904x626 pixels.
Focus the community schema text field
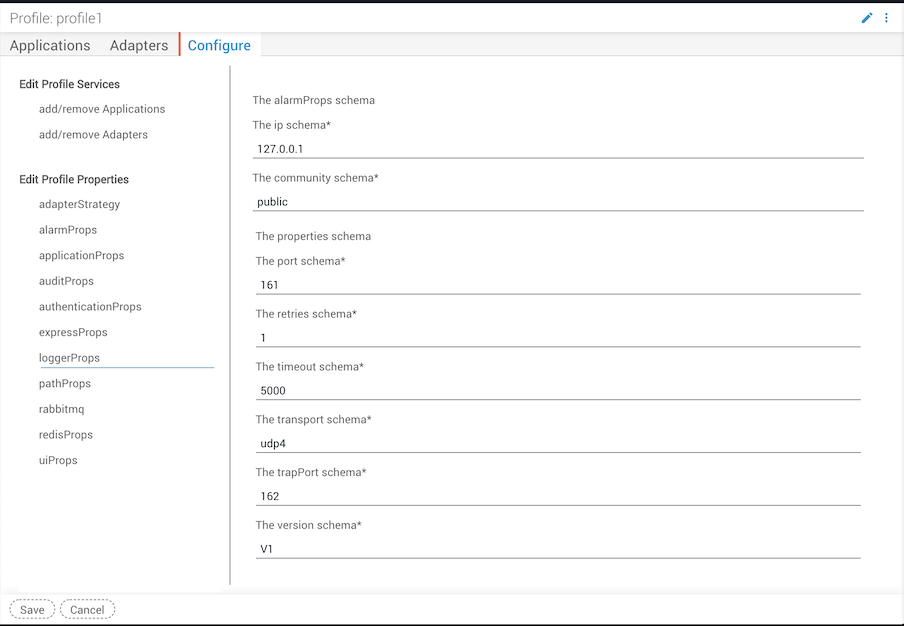click(558, 201)
